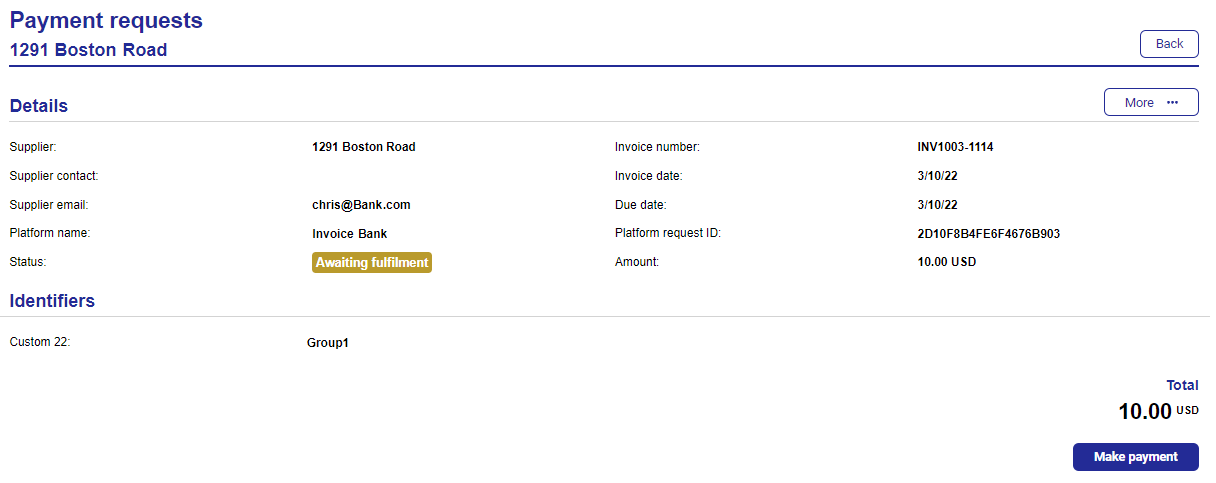Select invoice number INV1003-1114
Viewport: 1216px width, 483px height.
[955, 147]
